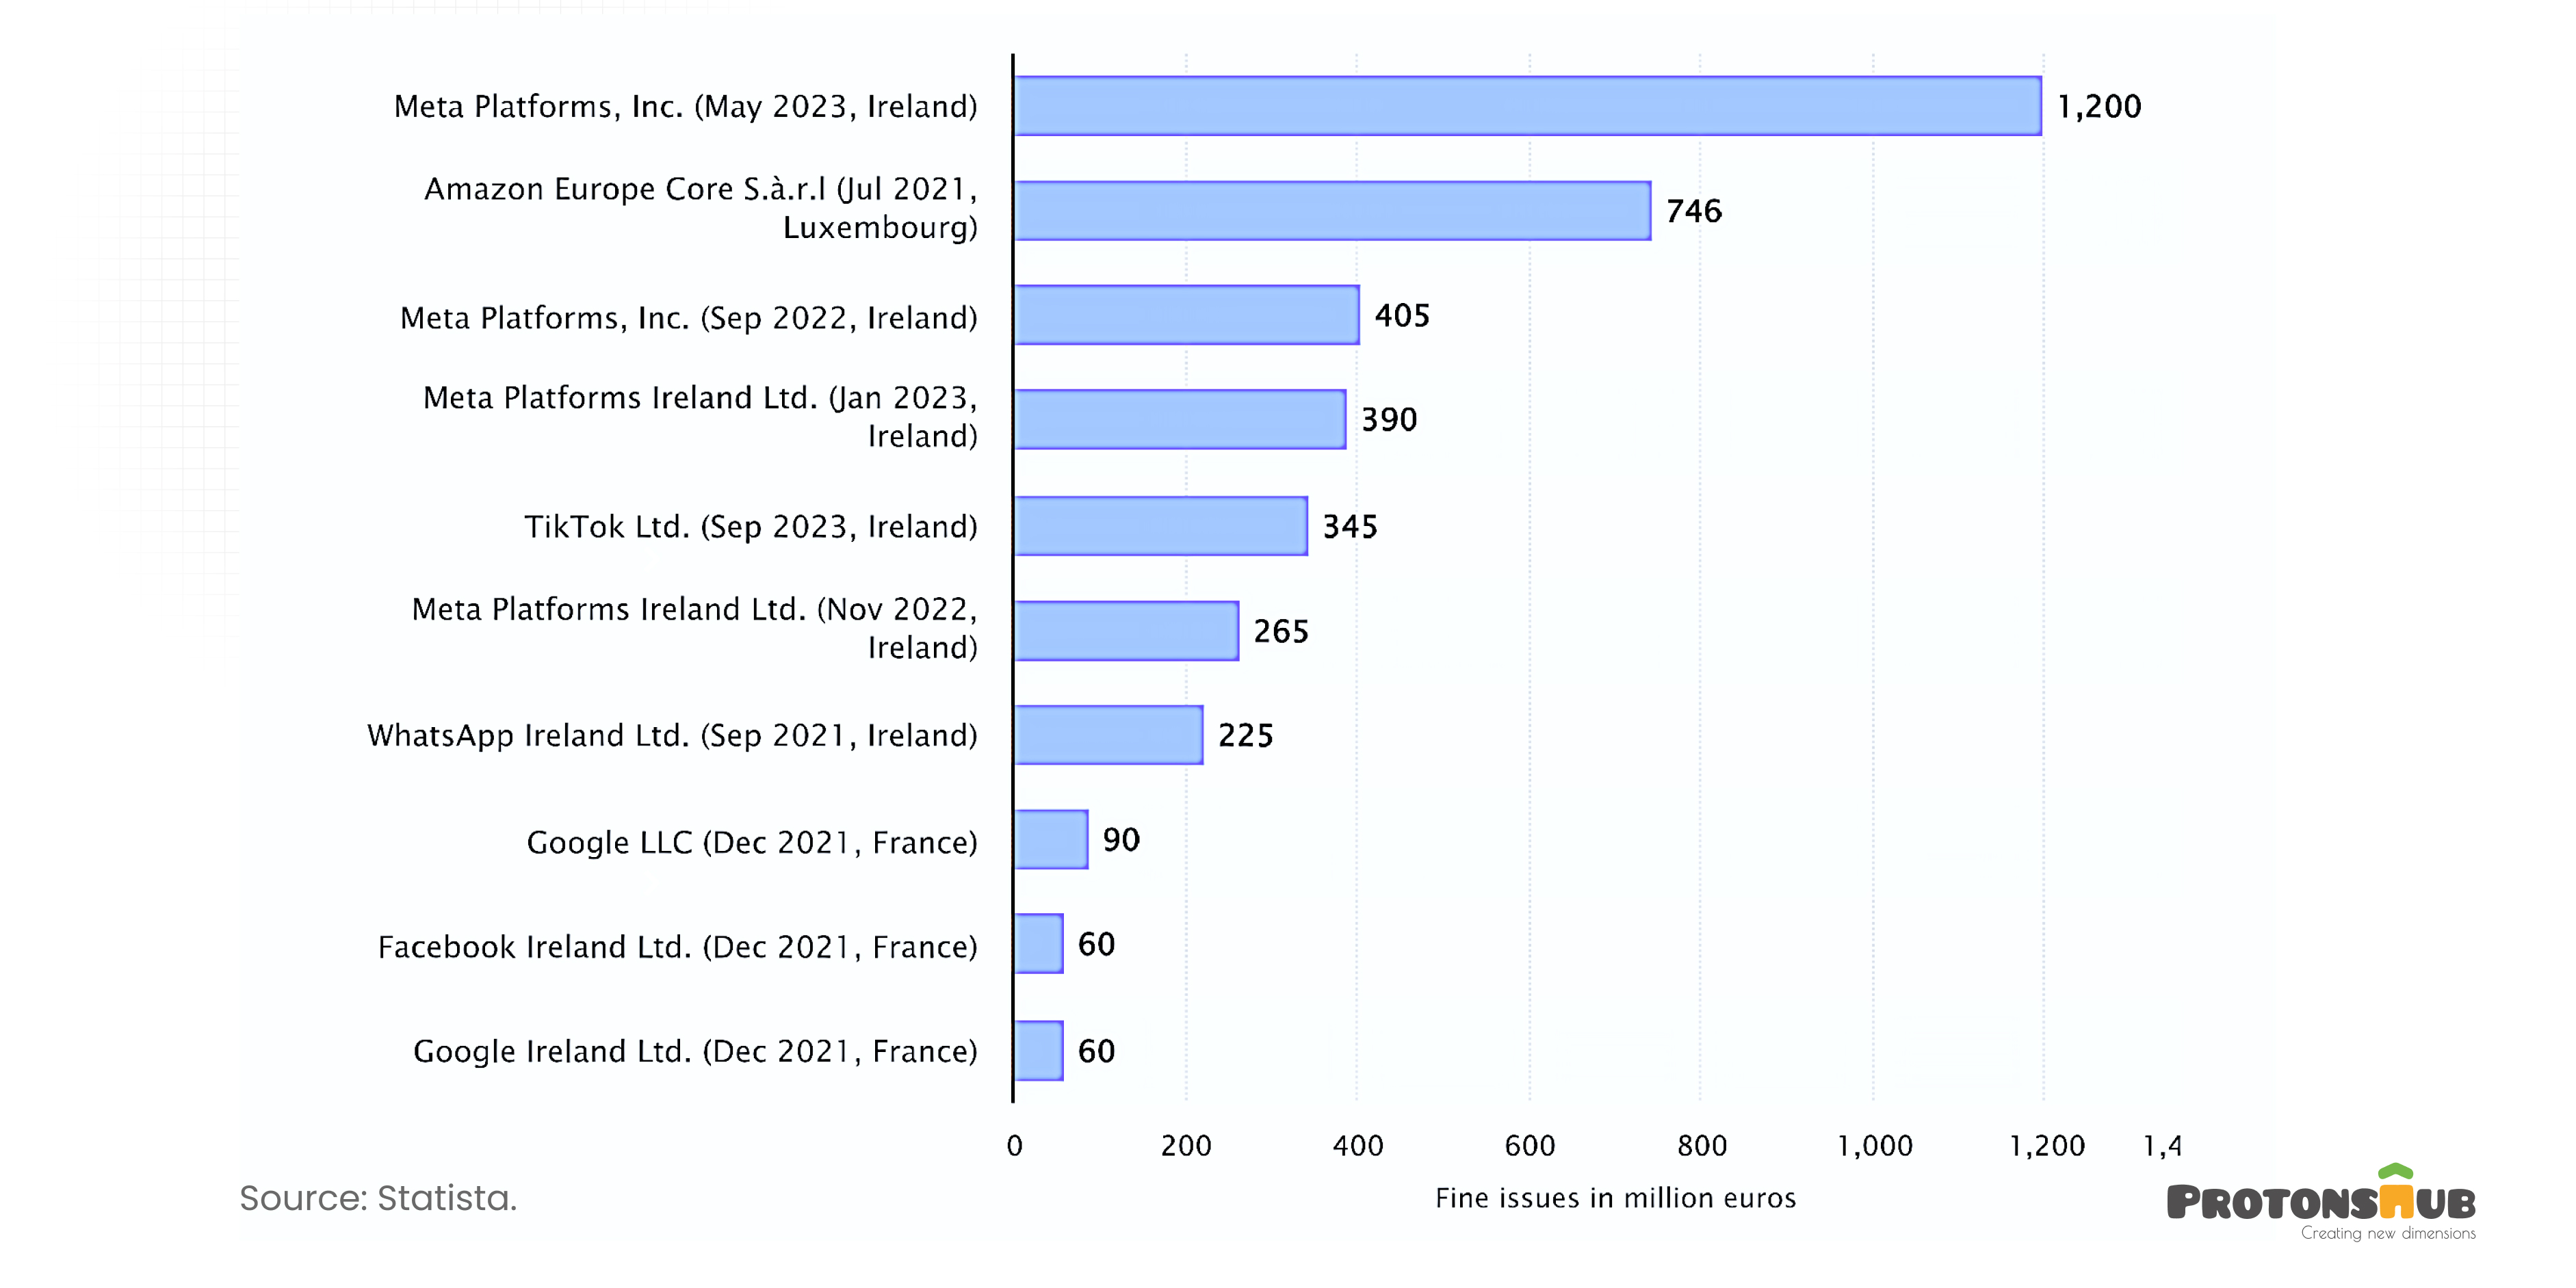Viewport: 2576px width, 1288px height.
Task: Click the '746' value label
Action: coord(1694,211)
